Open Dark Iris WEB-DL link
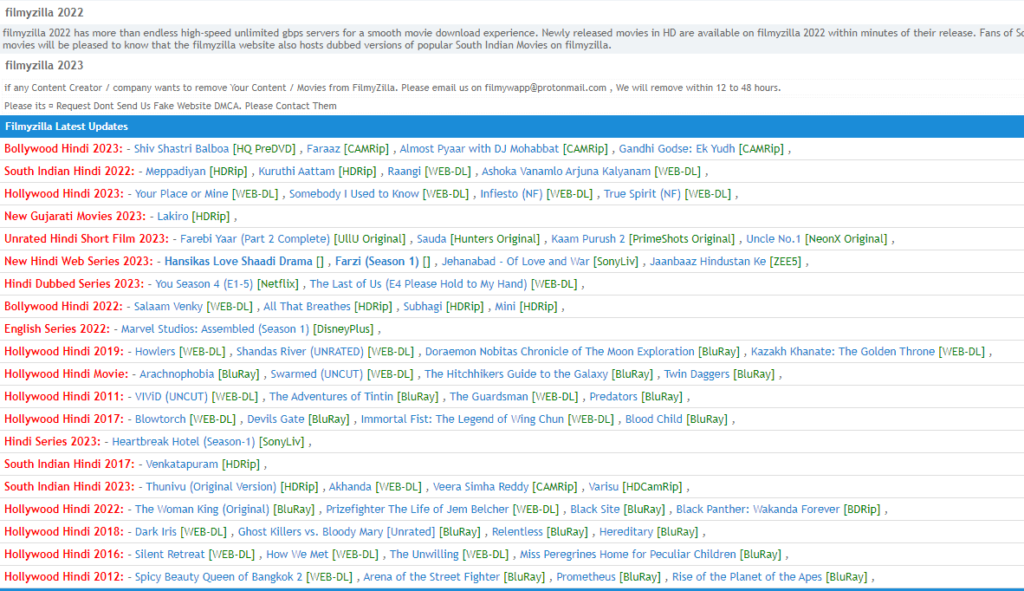The height and width of the screenshot is (591, 1024). click(x=155, y=532)
